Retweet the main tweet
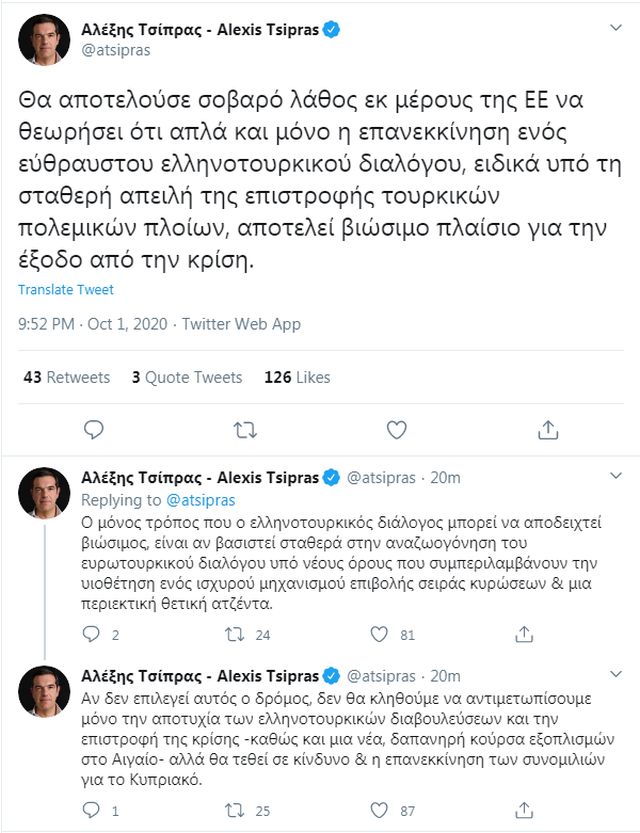 click(245, 430)
